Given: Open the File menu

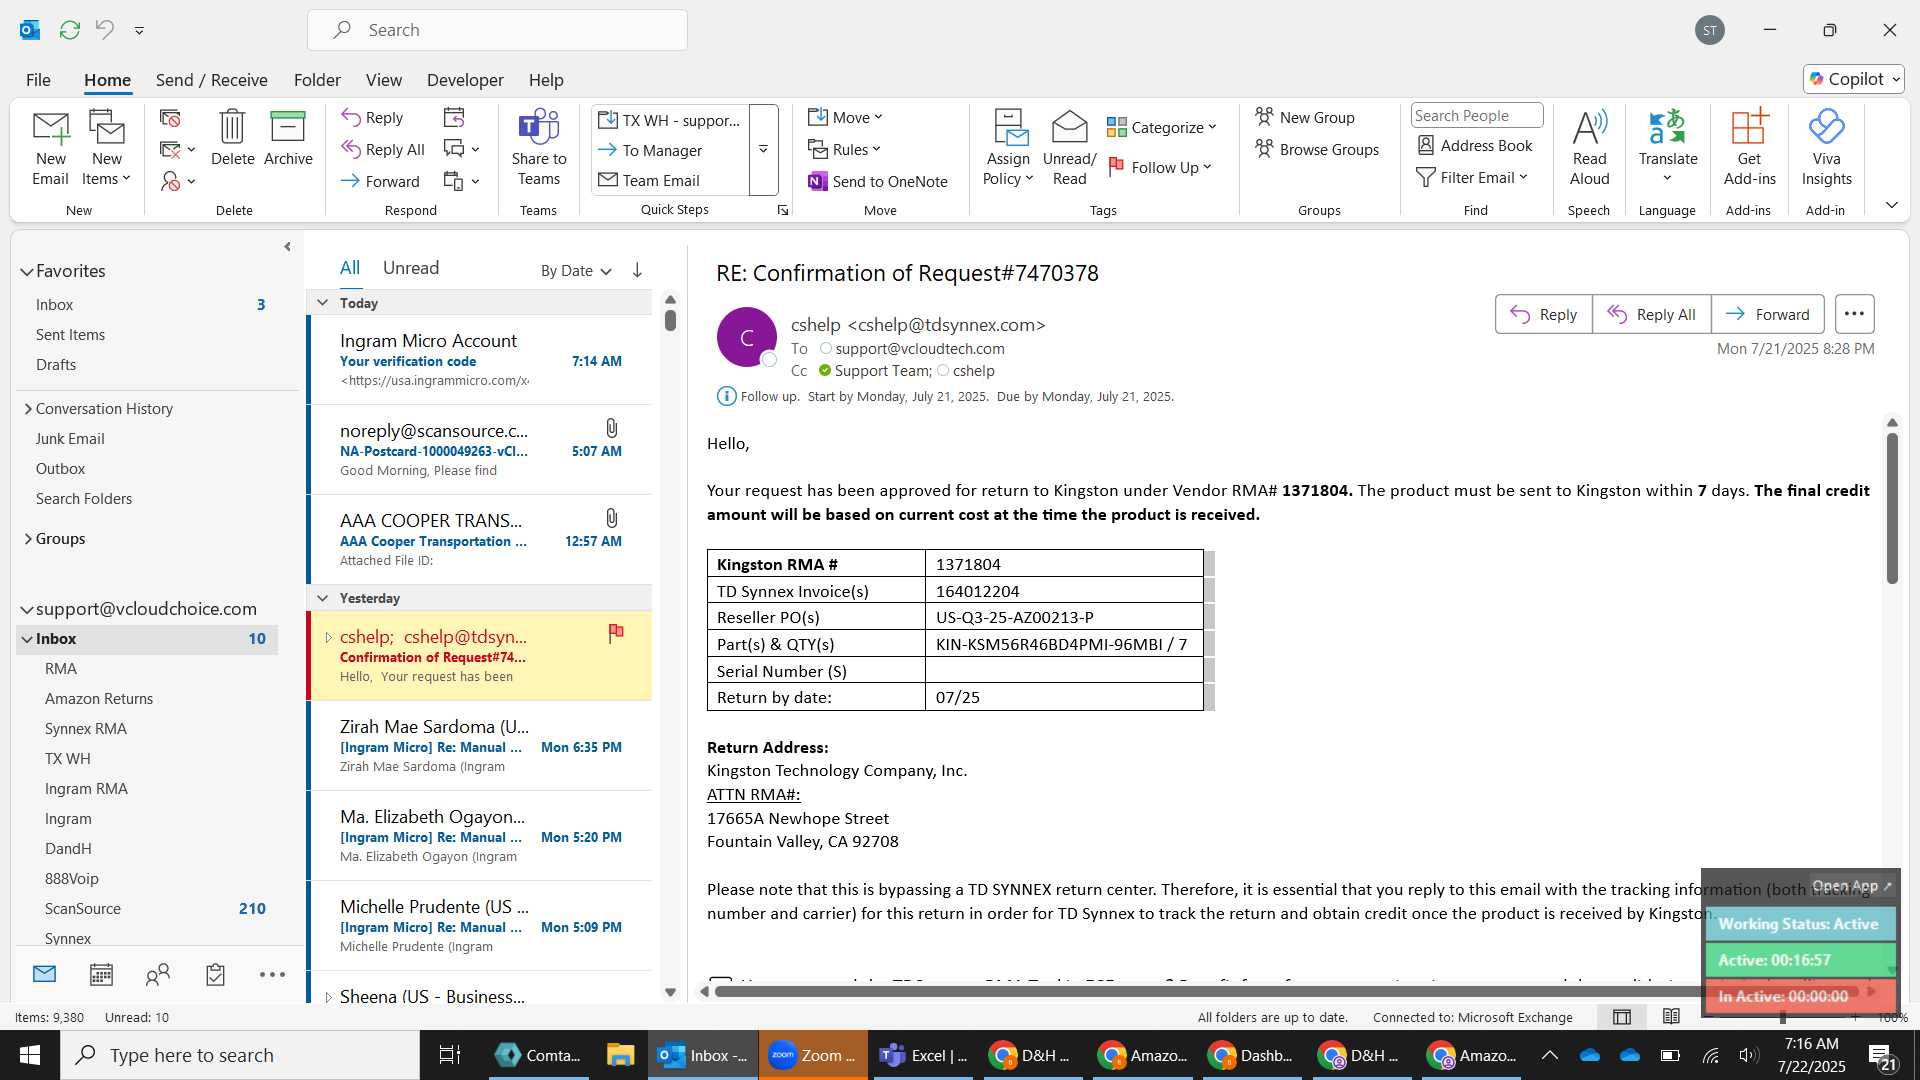Looking at the screenshot, I should 38,80.
